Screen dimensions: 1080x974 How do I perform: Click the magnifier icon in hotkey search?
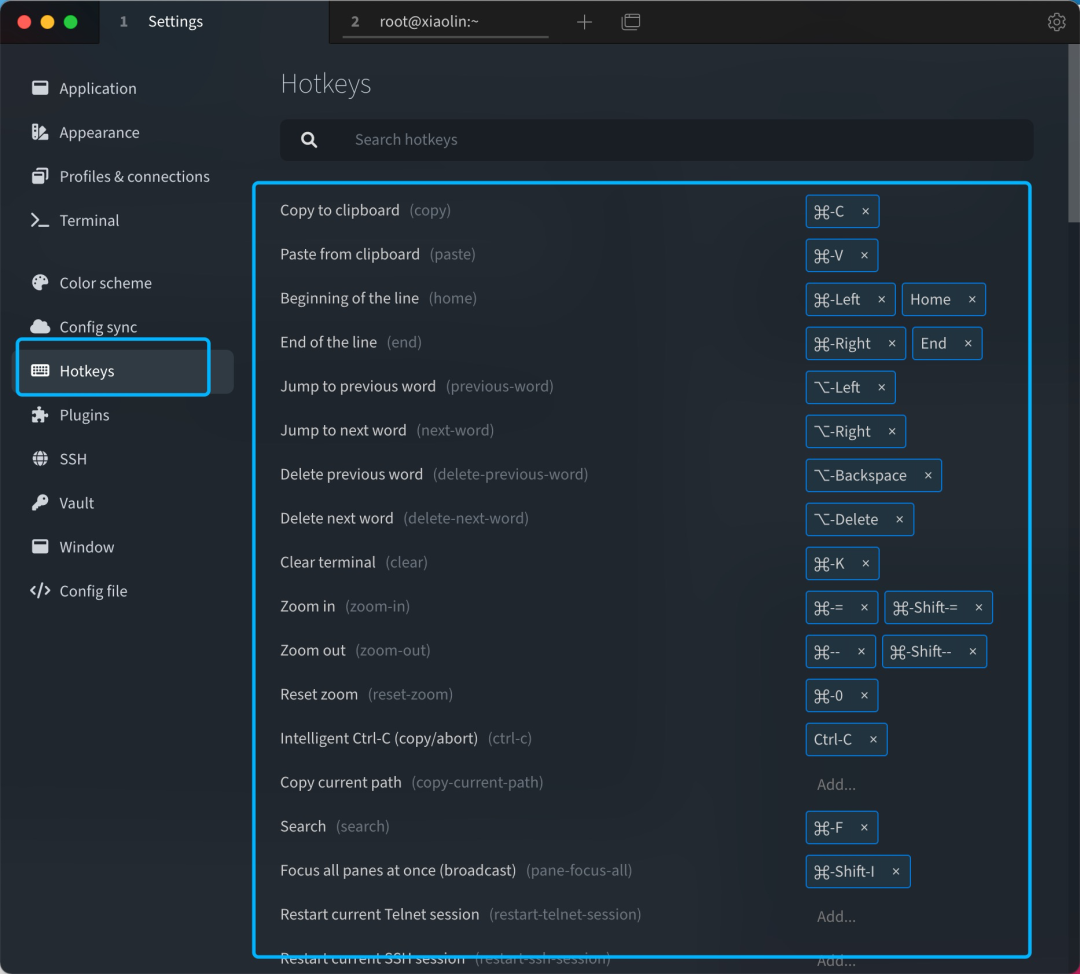point(309,140)
